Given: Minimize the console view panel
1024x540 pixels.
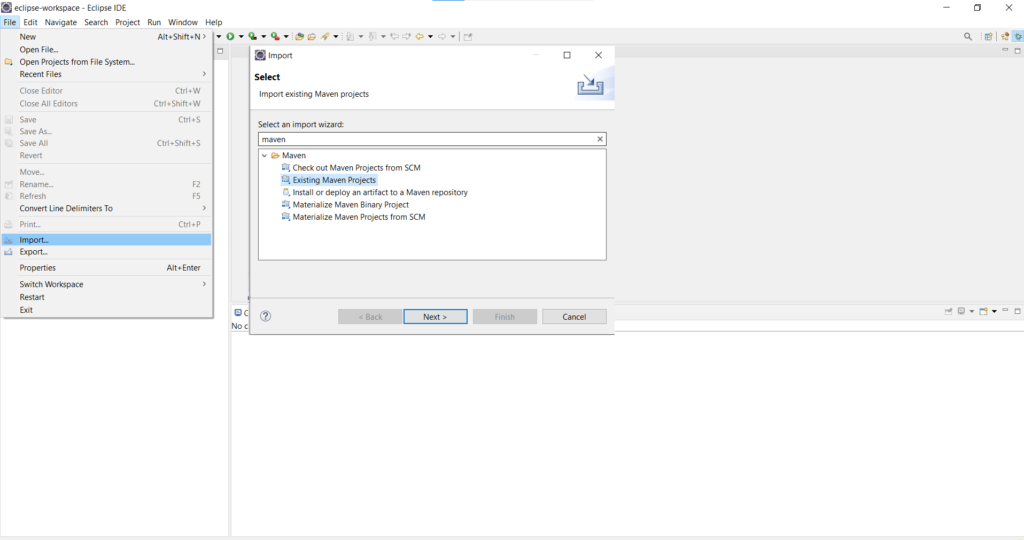Looking at the screenshot, I should tap(1005, 310).
